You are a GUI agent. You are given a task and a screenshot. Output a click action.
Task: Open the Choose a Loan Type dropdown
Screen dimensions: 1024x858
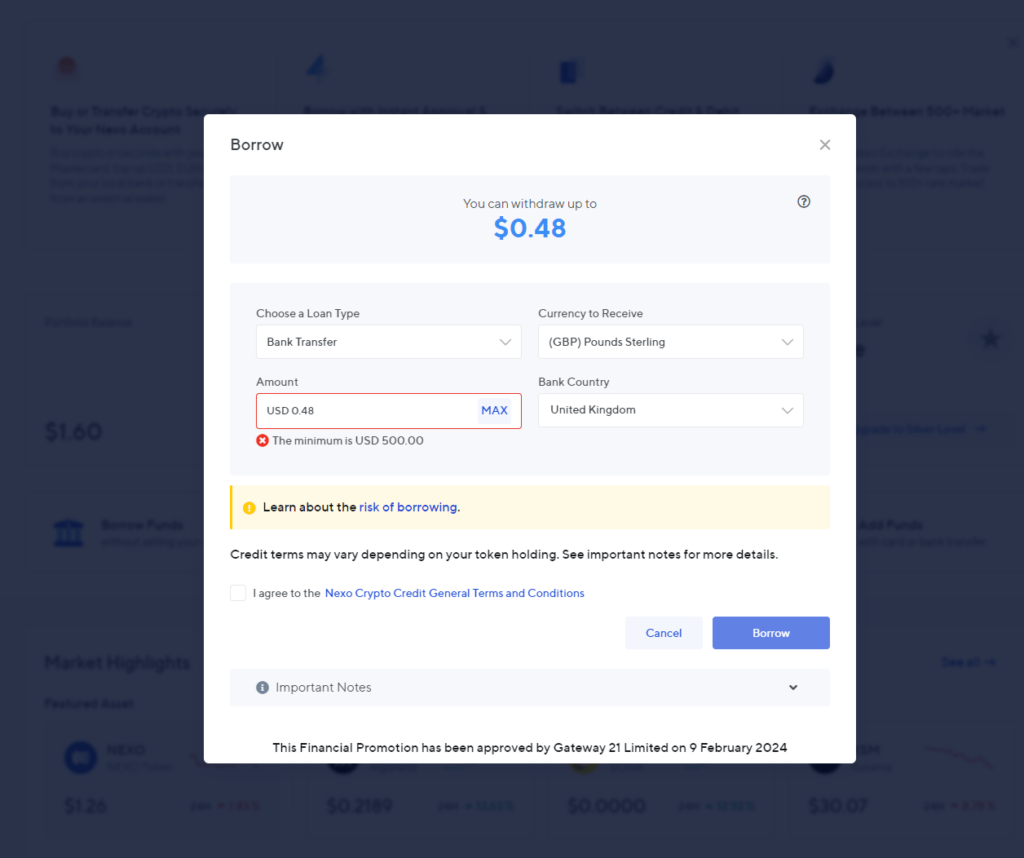[x=388, y=341]
